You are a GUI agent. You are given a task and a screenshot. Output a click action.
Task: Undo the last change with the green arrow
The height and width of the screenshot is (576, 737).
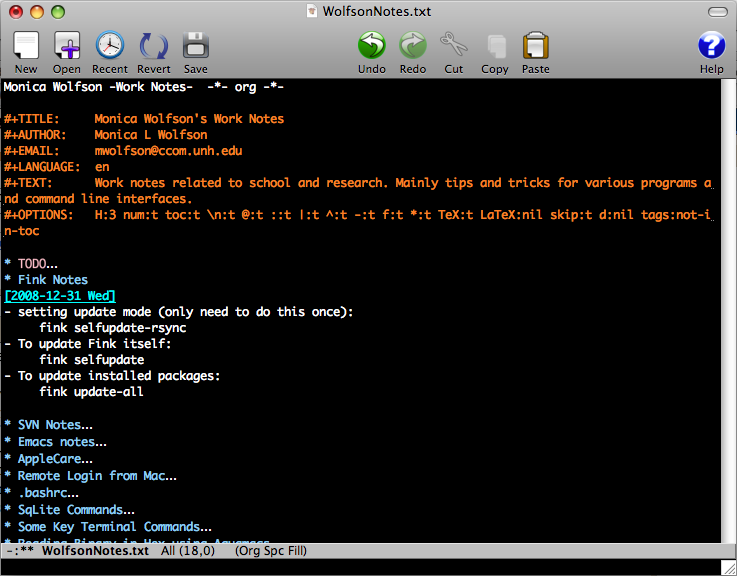pos(372,46)
